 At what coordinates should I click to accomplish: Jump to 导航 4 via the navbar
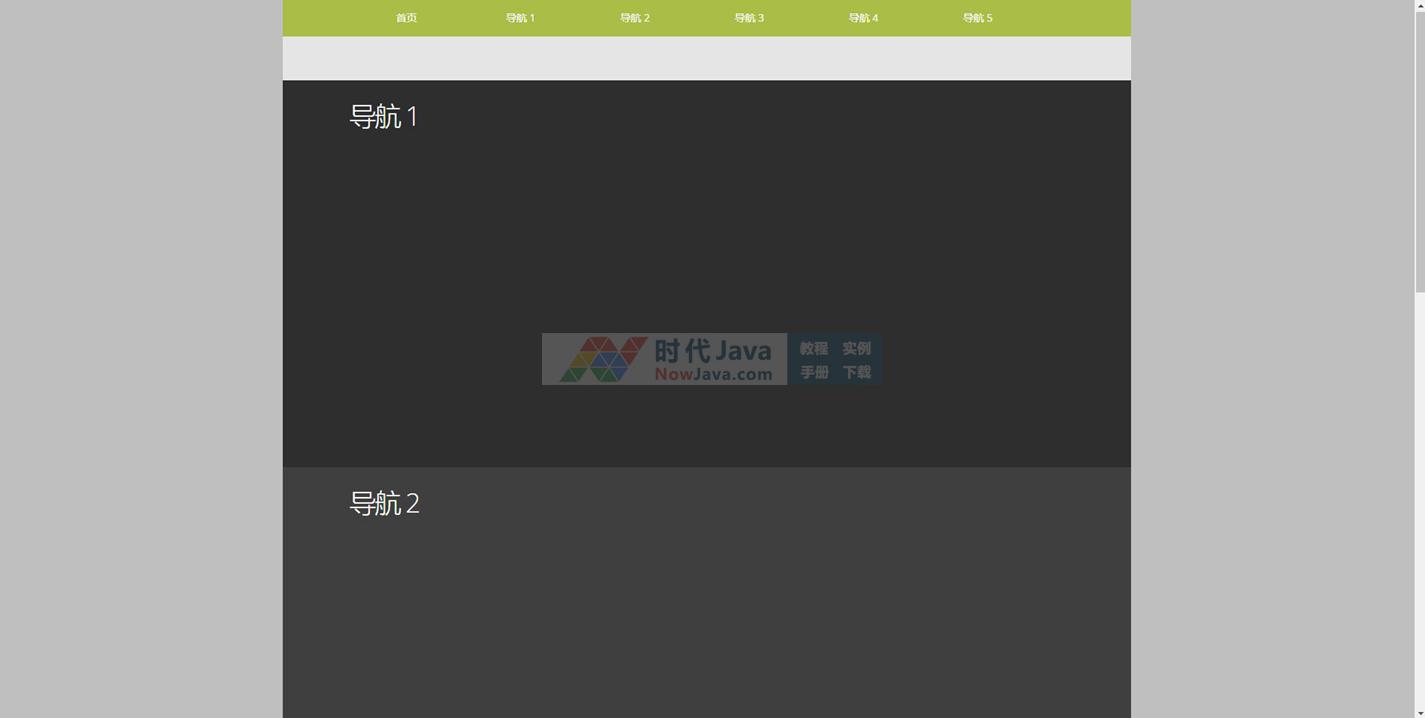click(863, 18)
